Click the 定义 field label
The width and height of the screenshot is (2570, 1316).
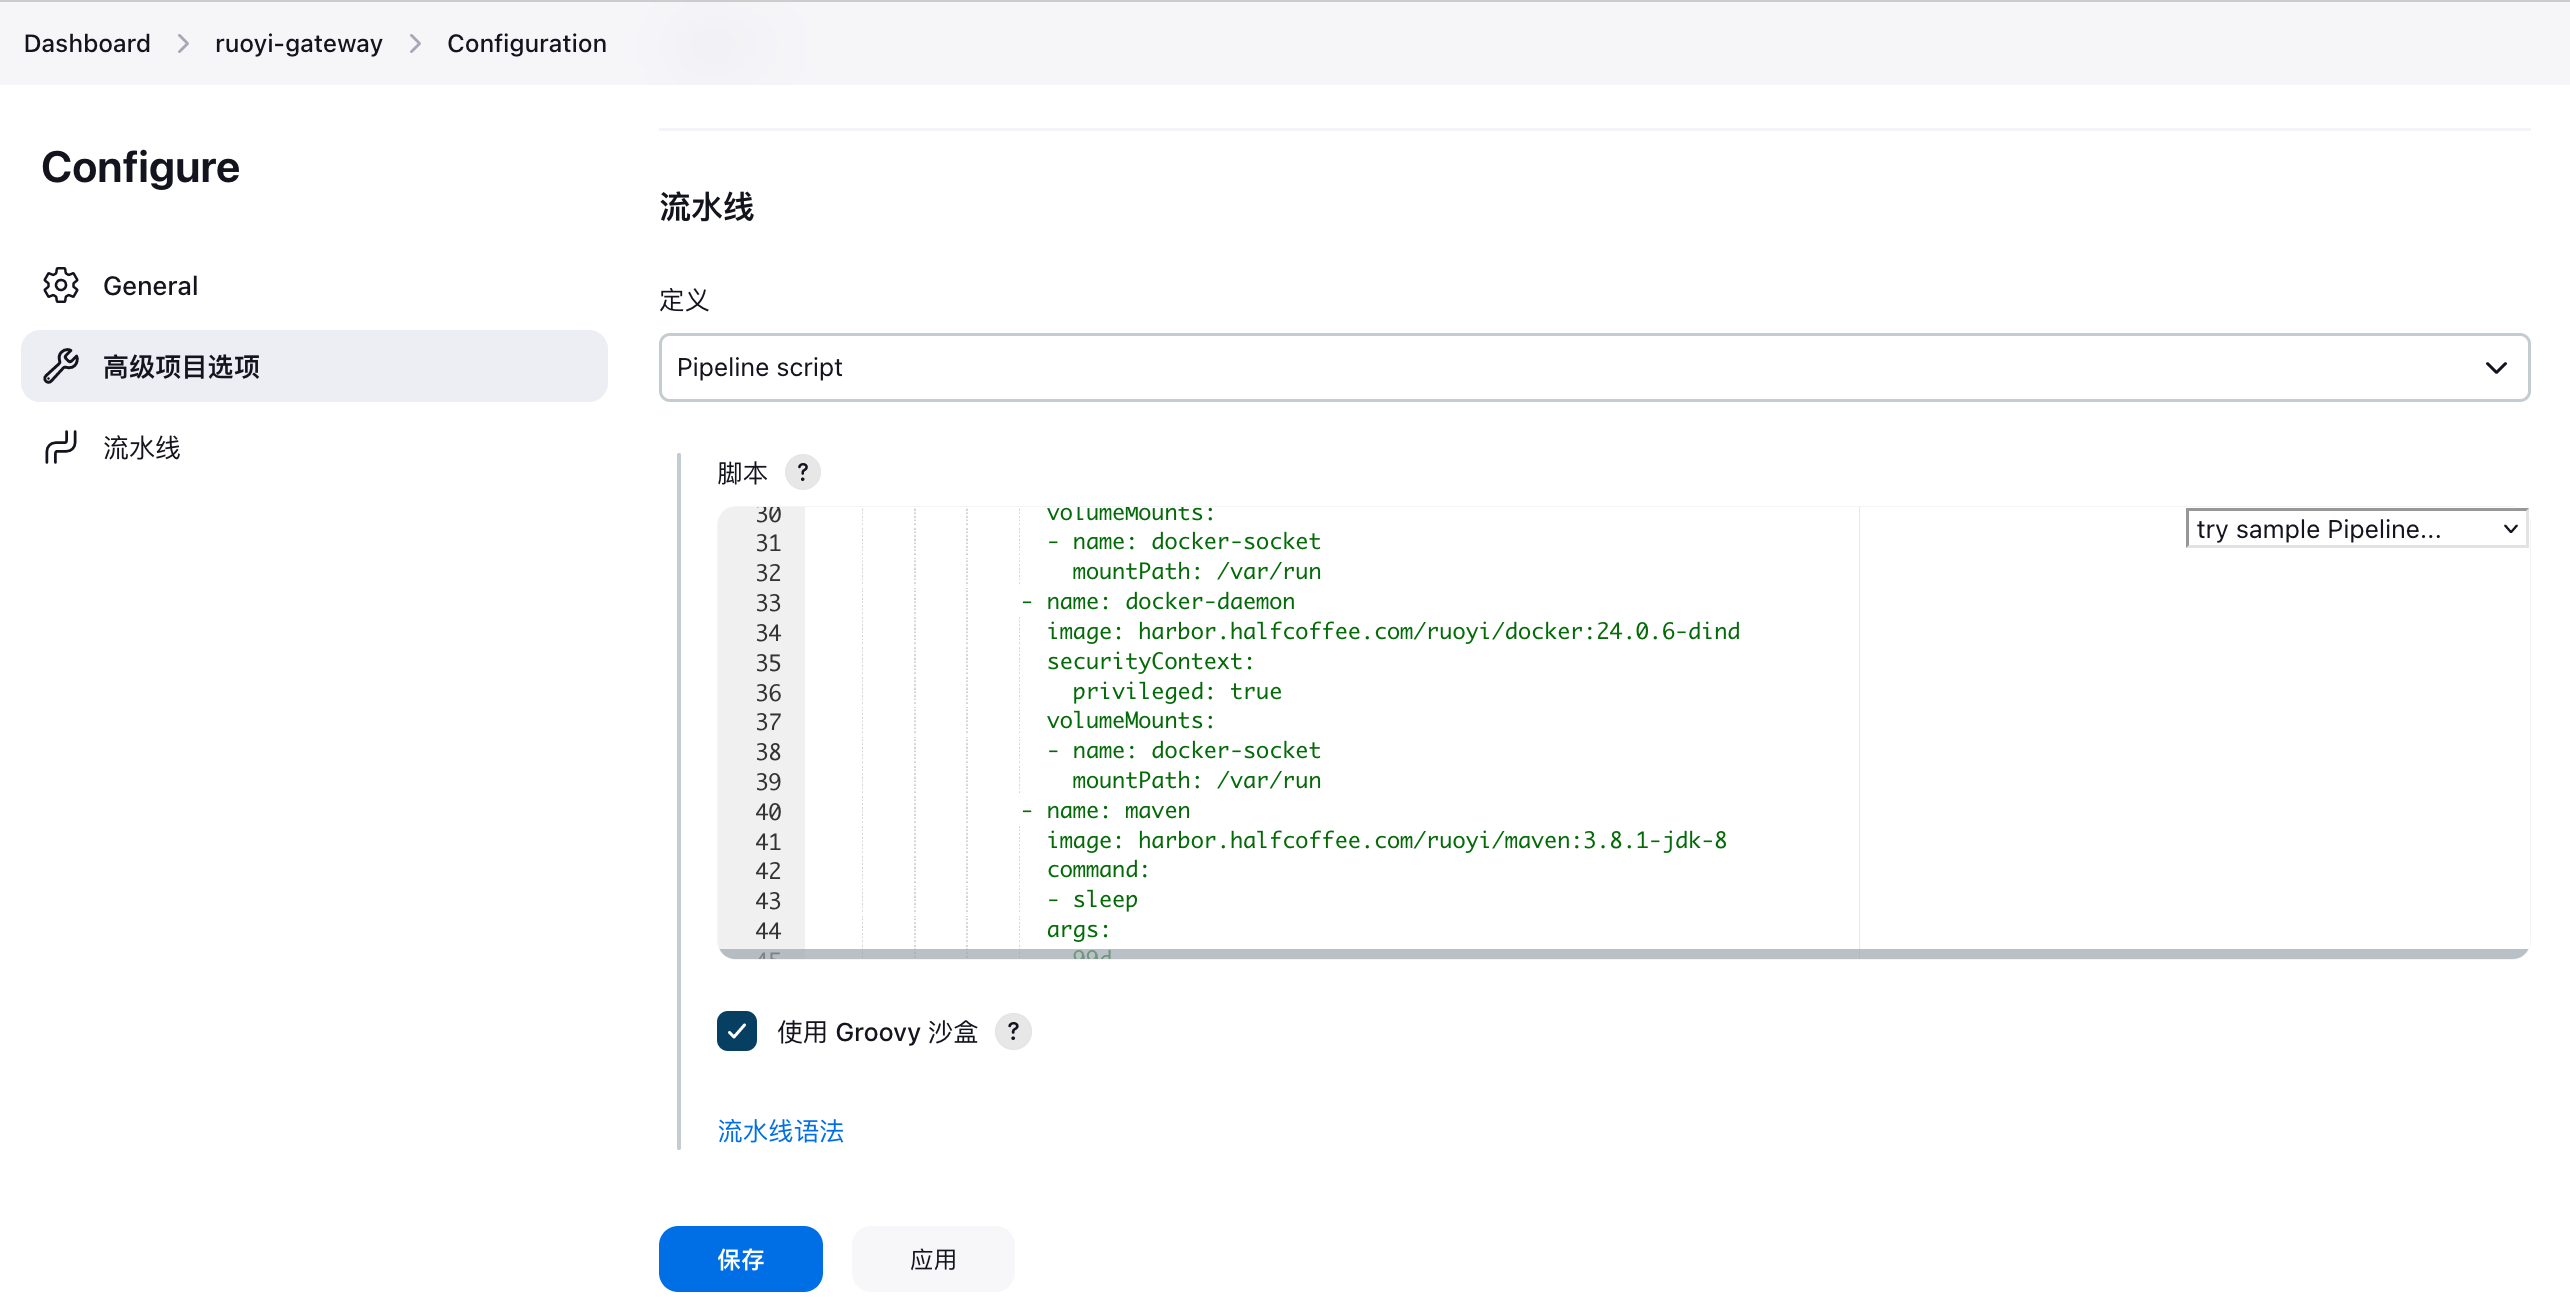coord(684,300)
